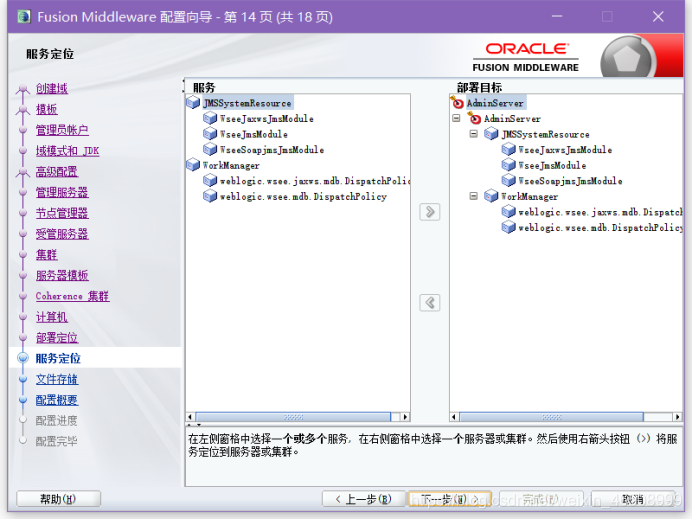Open the 模板 wizard step
Viewport: 692px width, 519px height.
click(x=46, y=109)
